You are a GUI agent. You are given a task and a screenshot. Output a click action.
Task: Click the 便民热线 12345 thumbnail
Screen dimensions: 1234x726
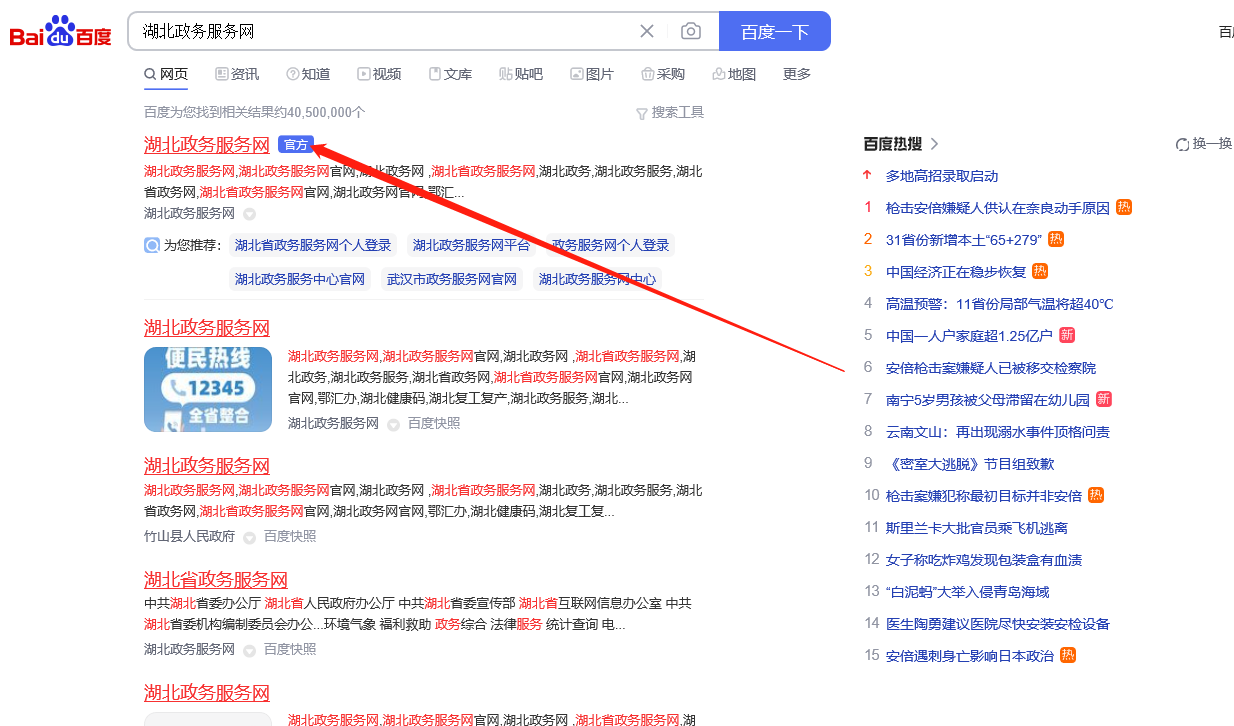point(208,389)
